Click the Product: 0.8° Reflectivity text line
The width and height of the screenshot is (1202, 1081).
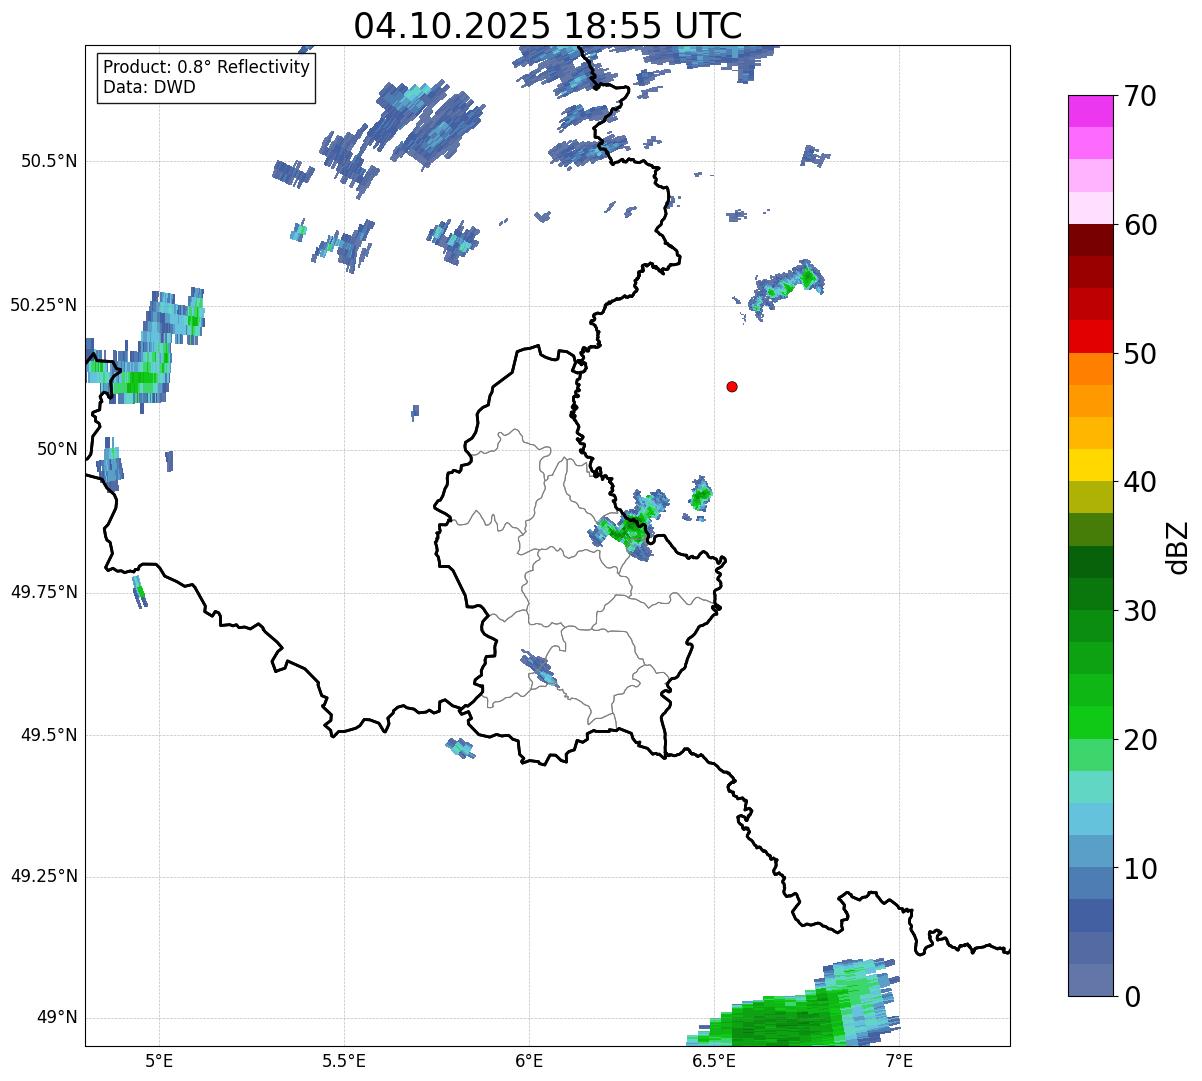tap(206, 67)
